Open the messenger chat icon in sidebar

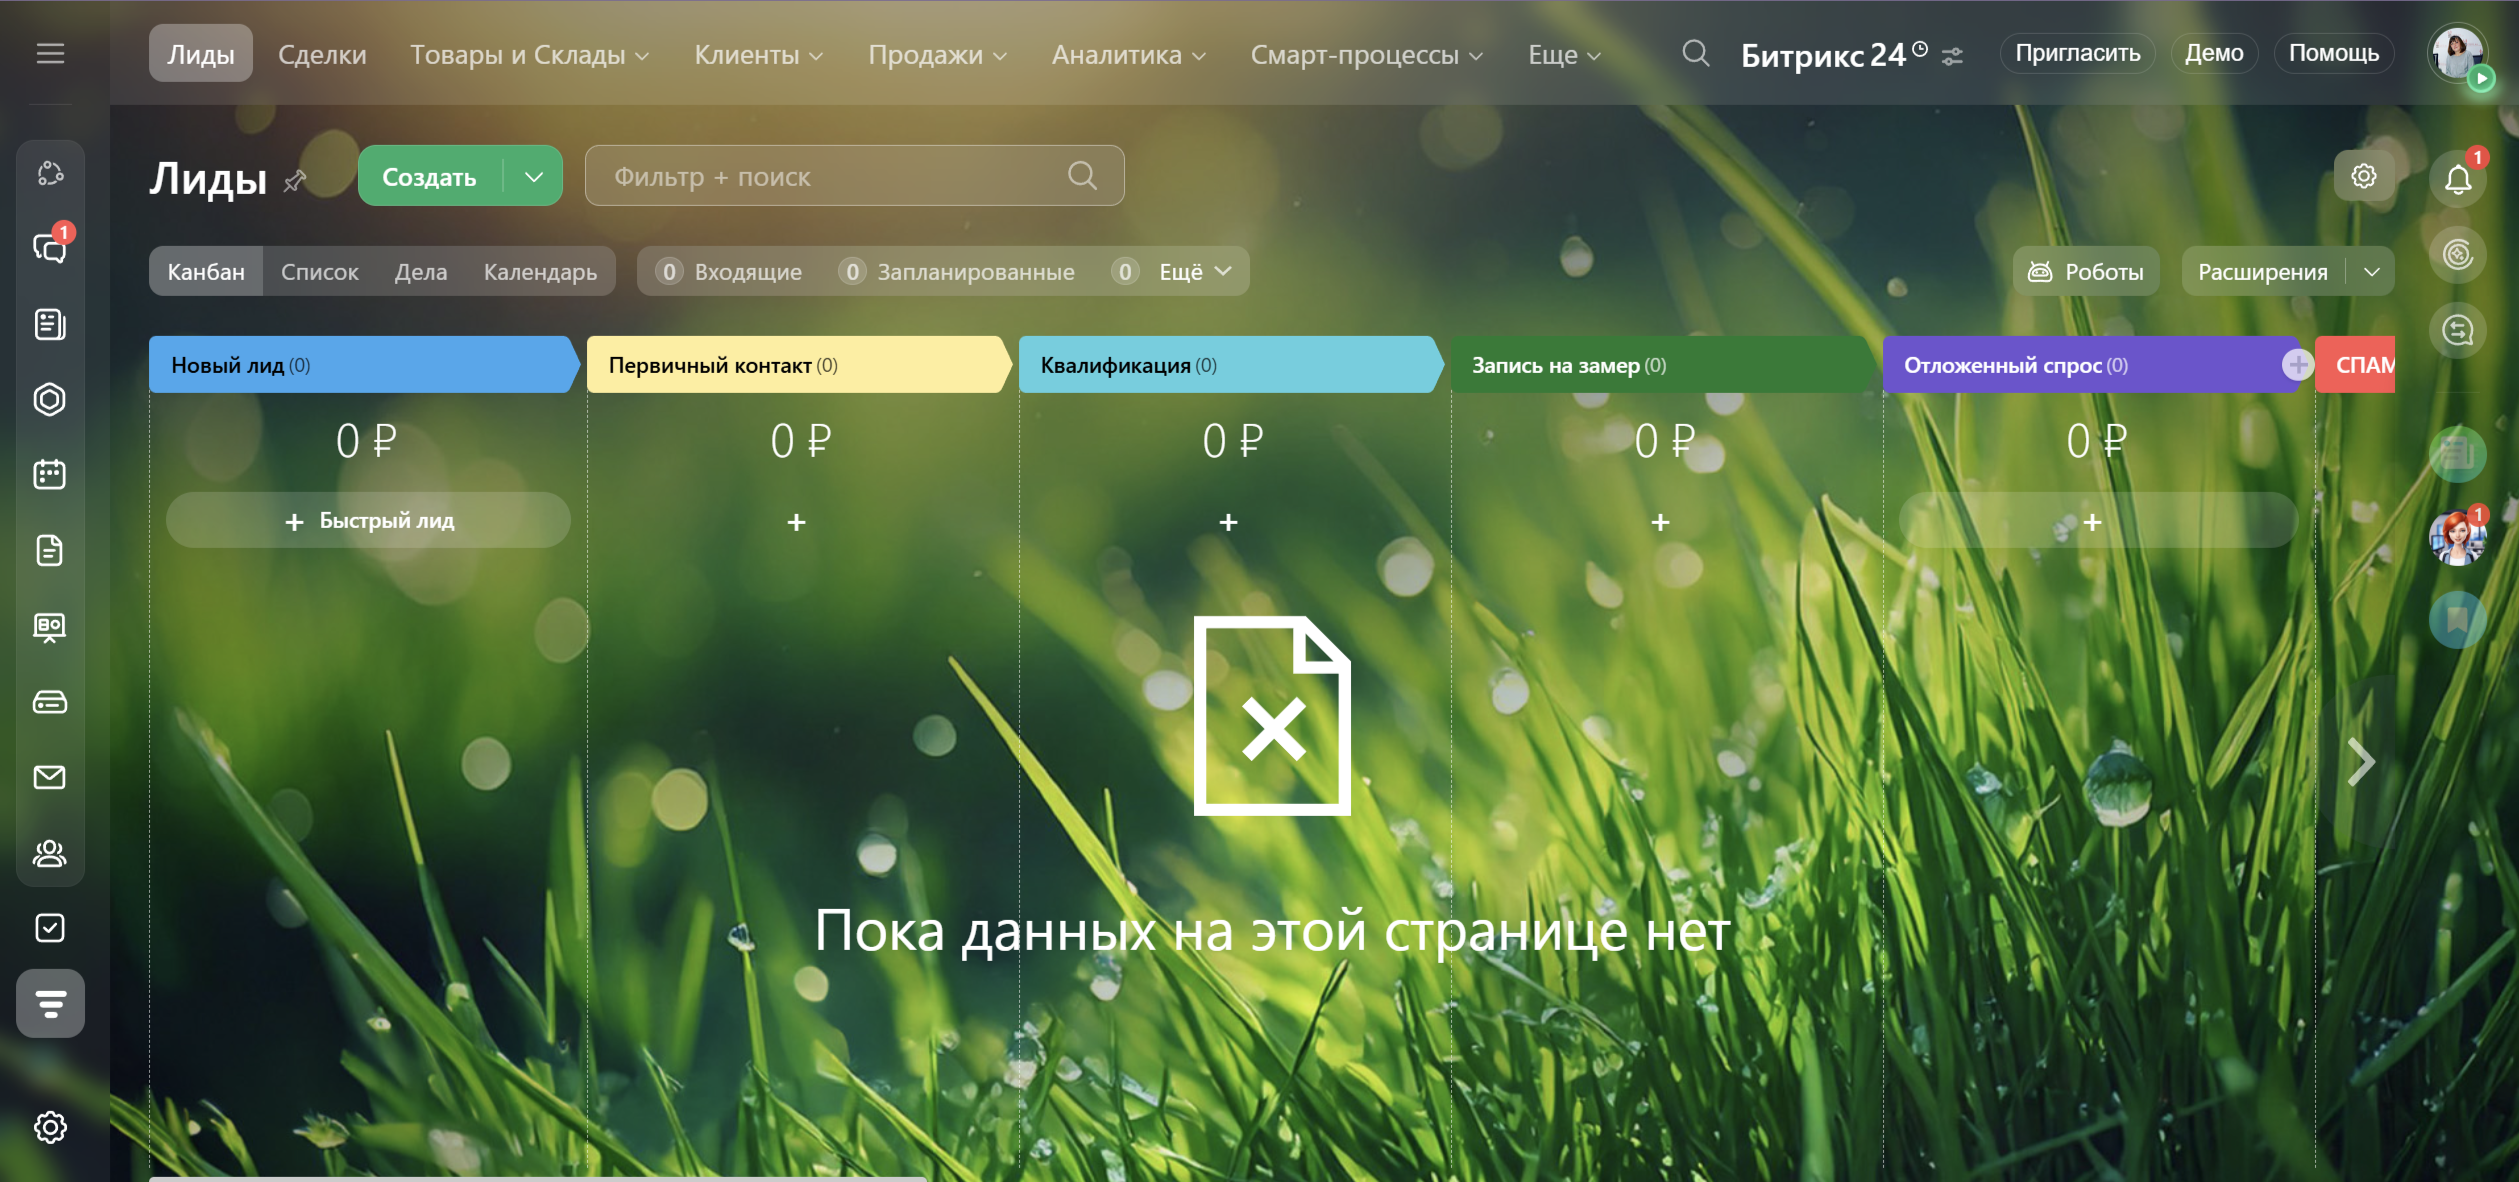[x=50, y=247]
